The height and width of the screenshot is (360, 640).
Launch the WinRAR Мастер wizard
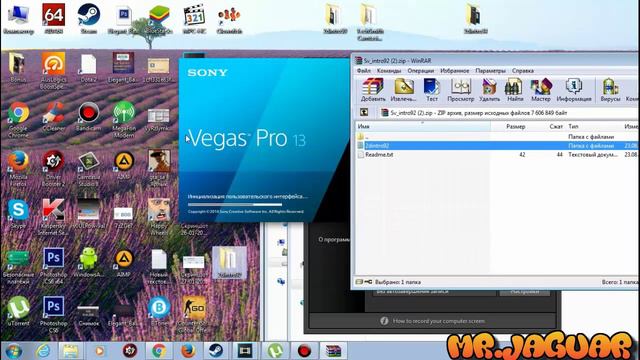(541, 90)
